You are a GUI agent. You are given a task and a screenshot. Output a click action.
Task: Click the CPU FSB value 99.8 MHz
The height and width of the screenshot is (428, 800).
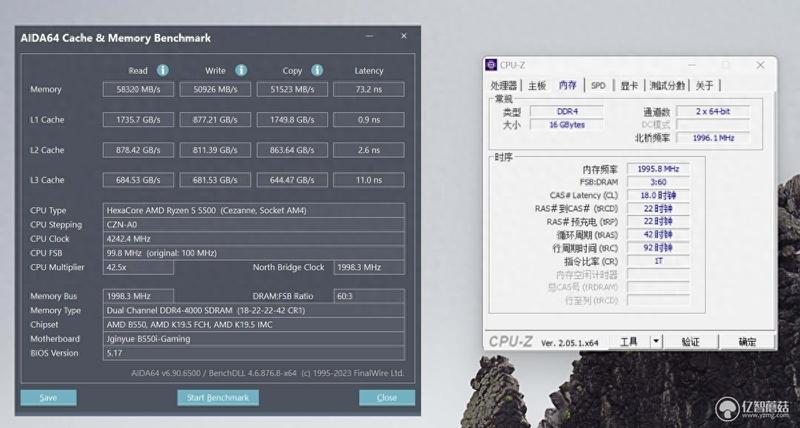click(x=254, y=253)
